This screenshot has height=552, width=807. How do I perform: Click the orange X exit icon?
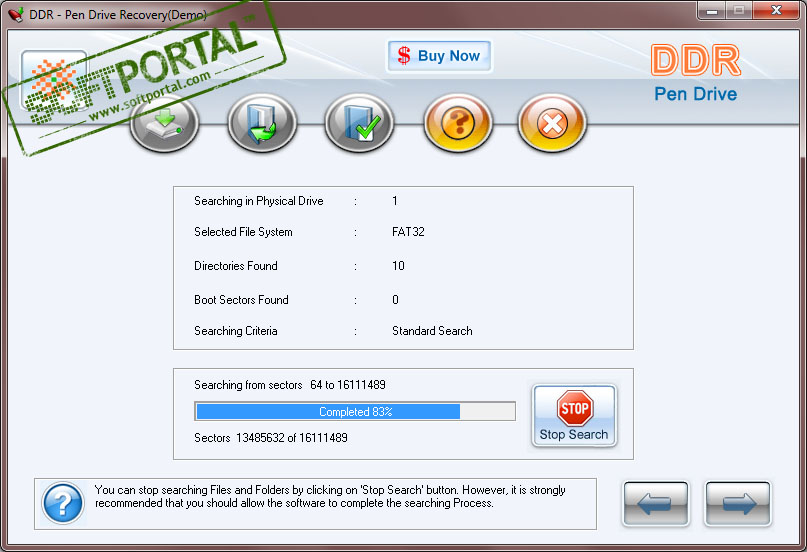tap(552, 123)
